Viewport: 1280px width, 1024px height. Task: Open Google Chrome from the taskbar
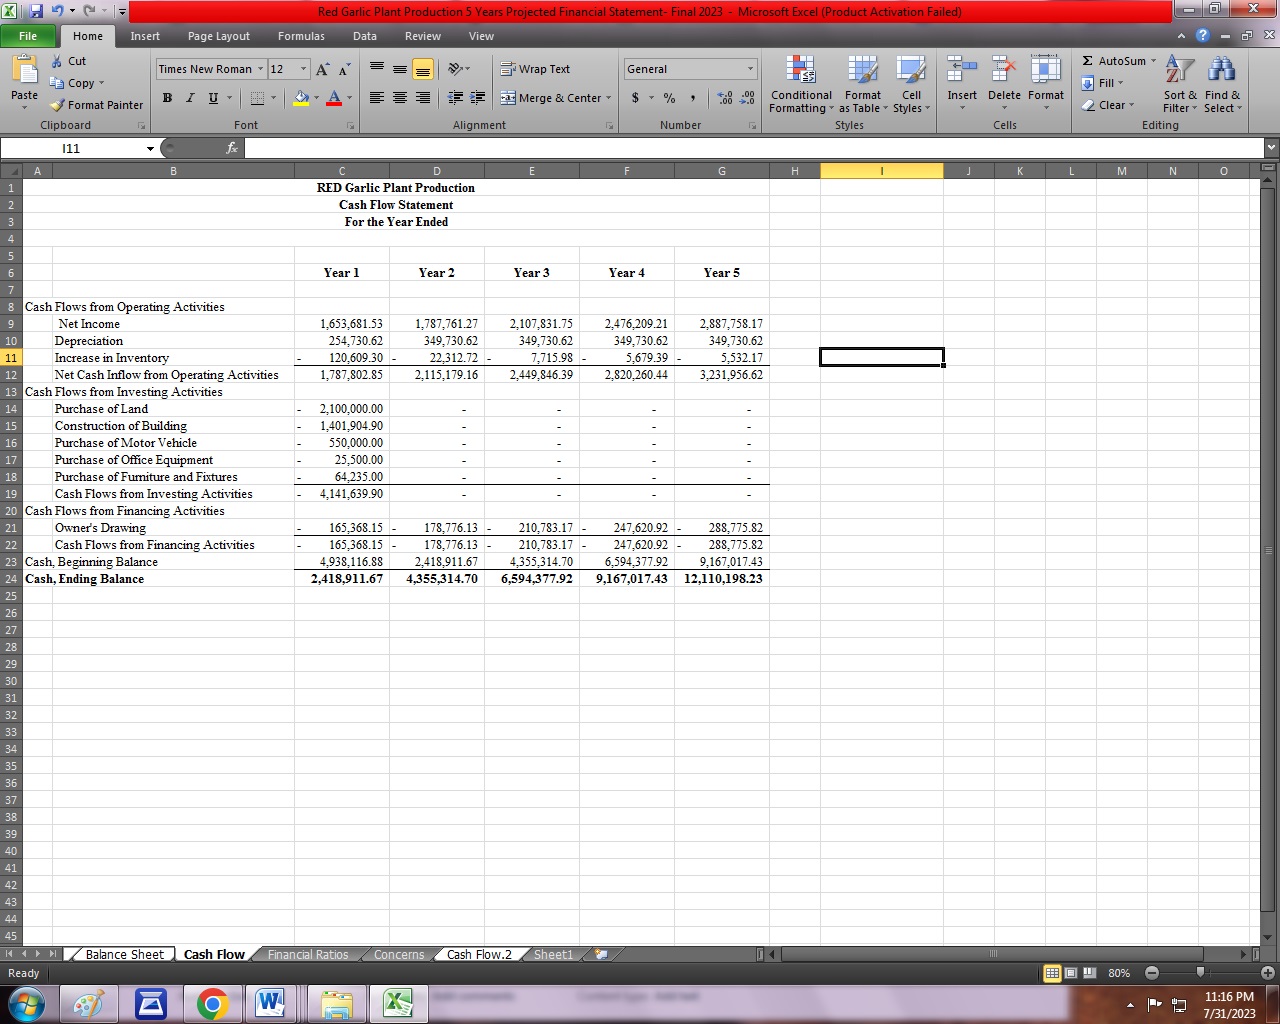(212, 1003)
